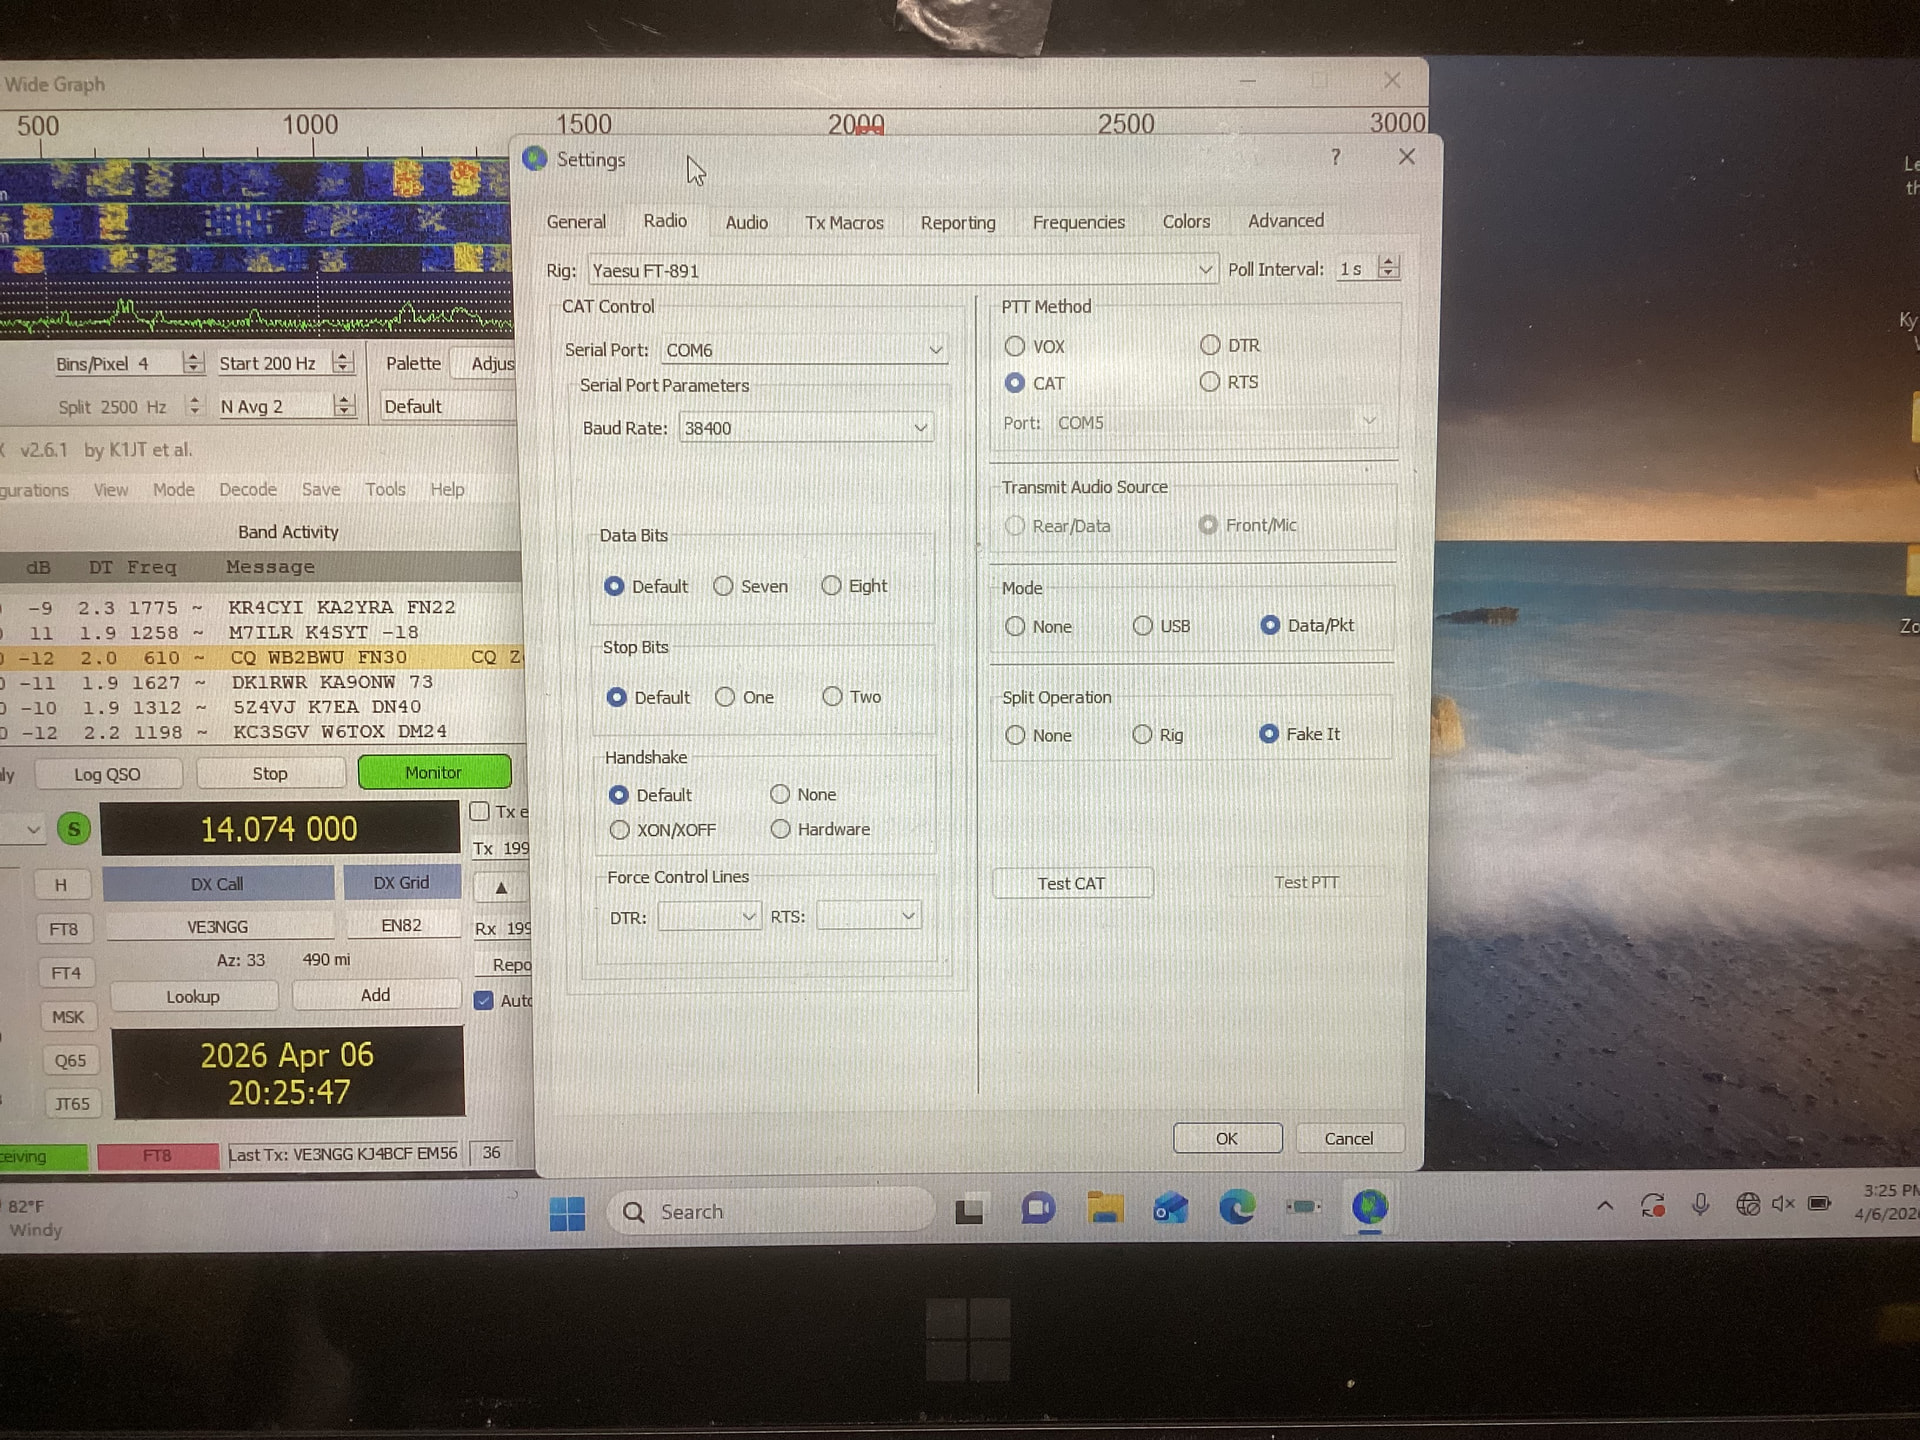Open the Serial Port COM6 dropdown
The image size is (1920, 1440).
[x=935, y=350]
